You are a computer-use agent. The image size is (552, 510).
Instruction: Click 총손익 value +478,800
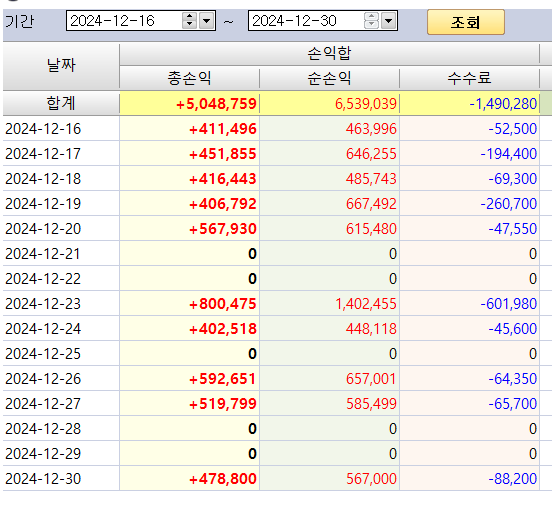tap(223, 479)
